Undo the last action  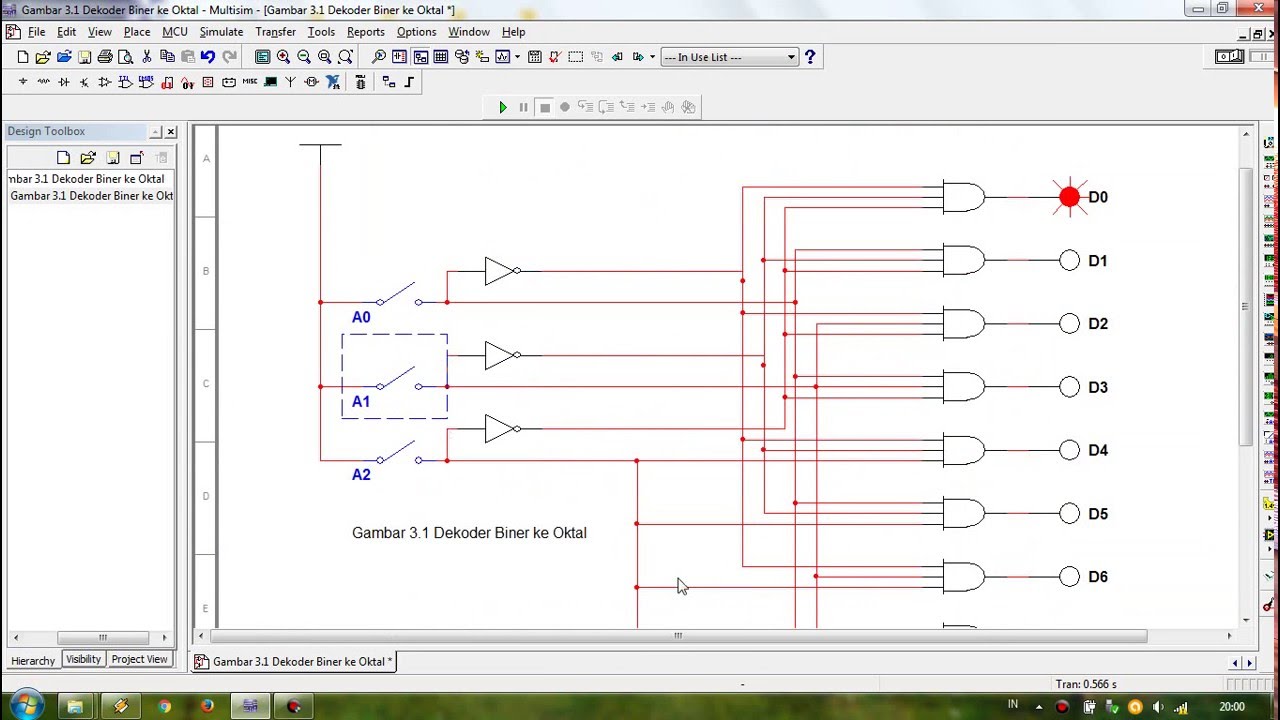pos(208,57)
